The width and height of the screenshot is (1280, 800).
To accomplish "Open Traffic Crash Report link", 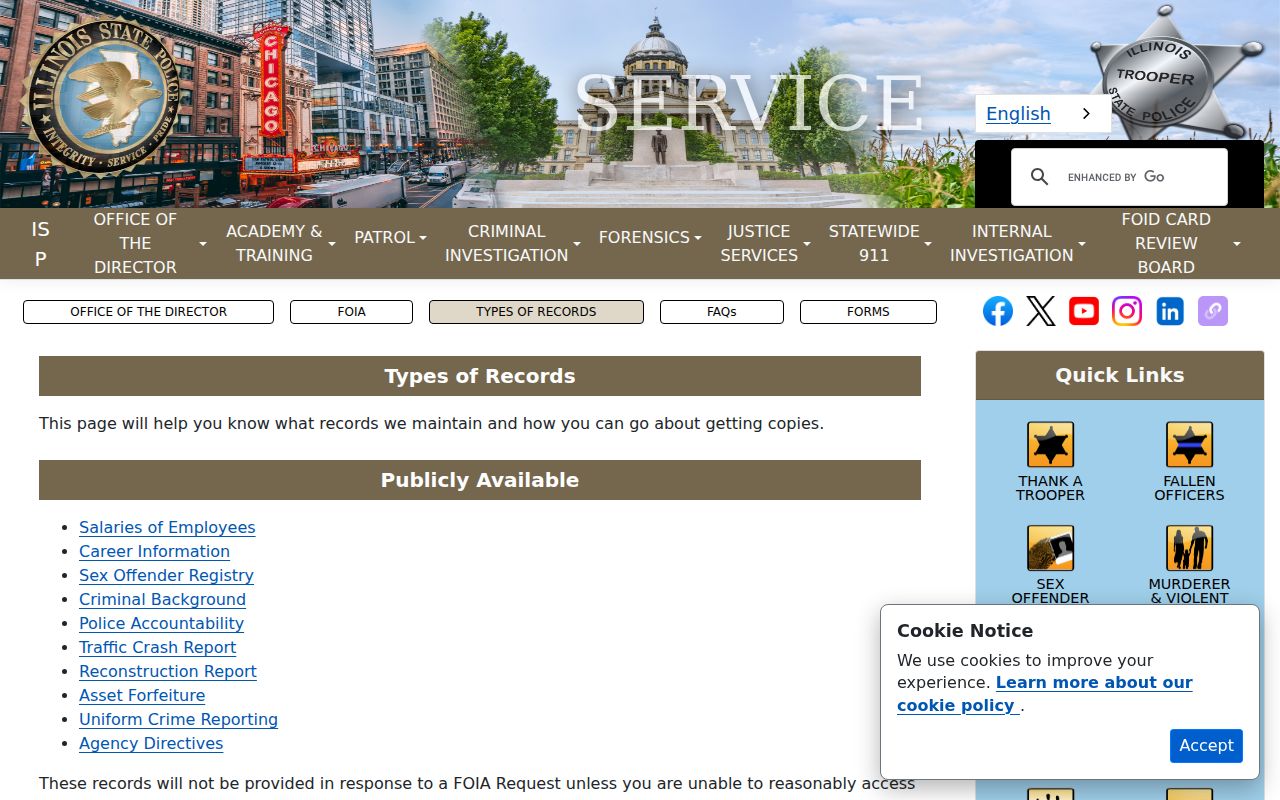I will (x=157, y=648).
